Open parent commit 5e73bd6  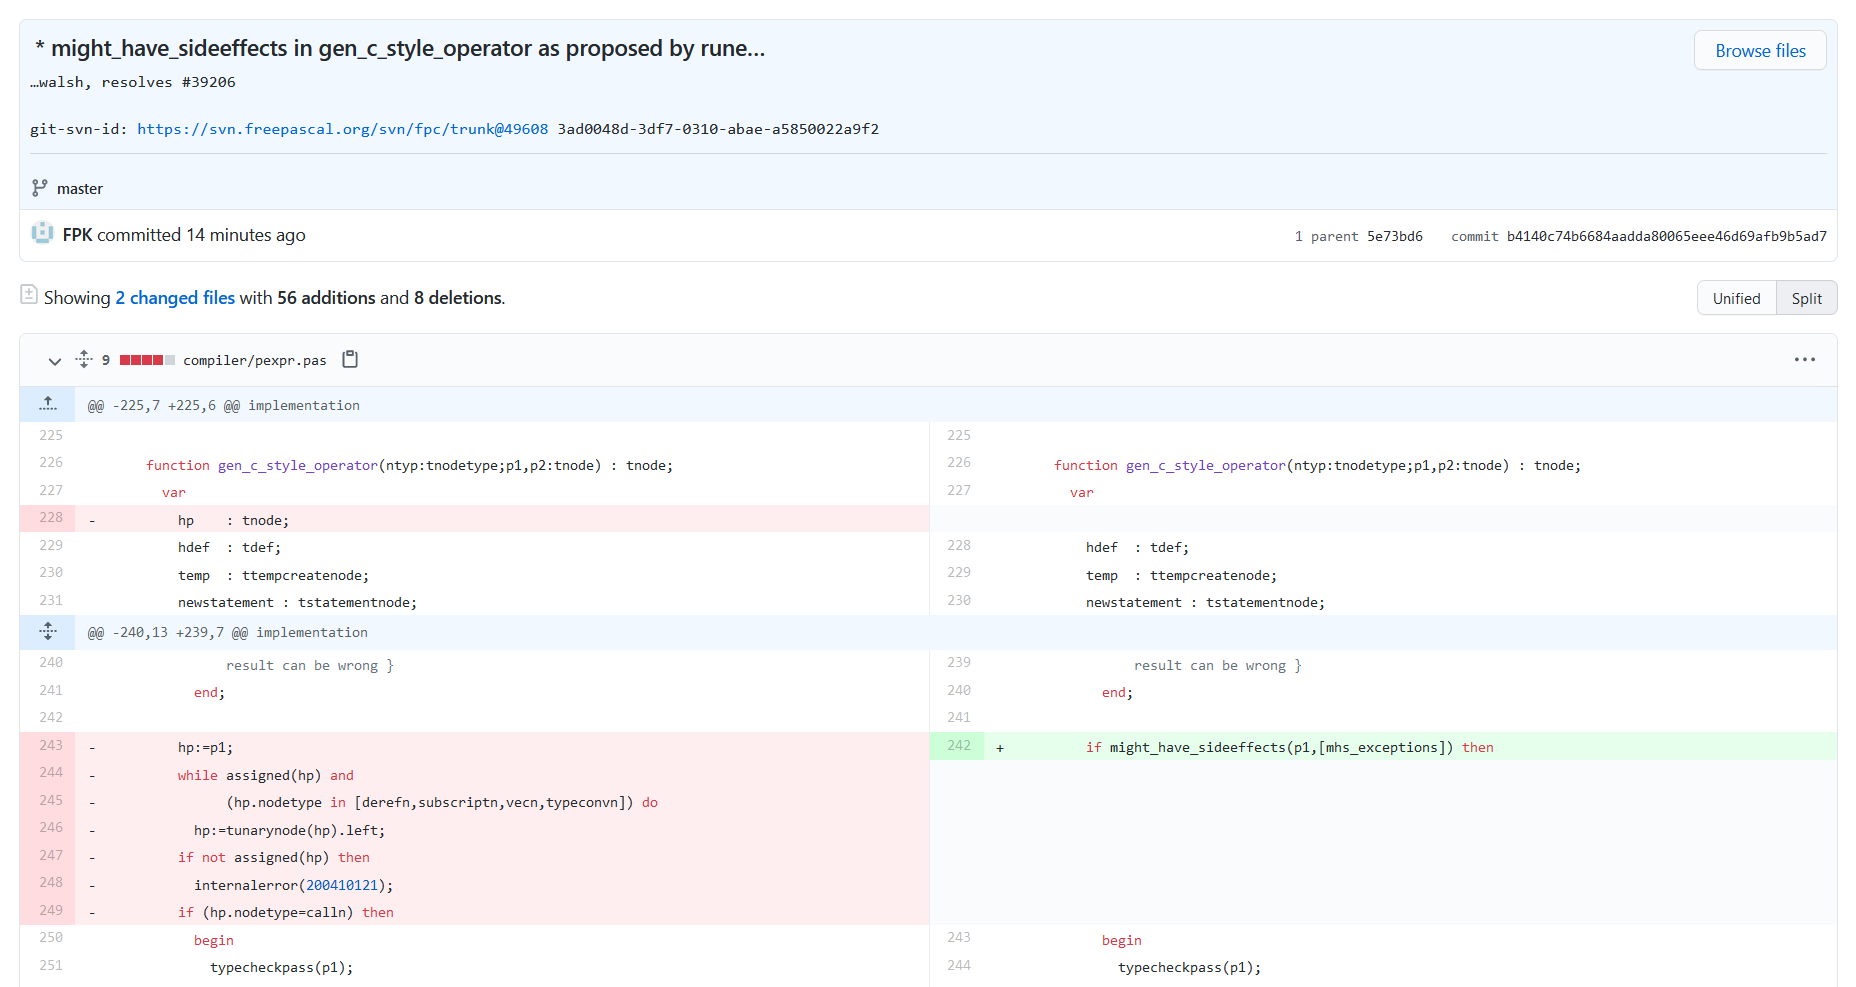(x=1394, y=236)
